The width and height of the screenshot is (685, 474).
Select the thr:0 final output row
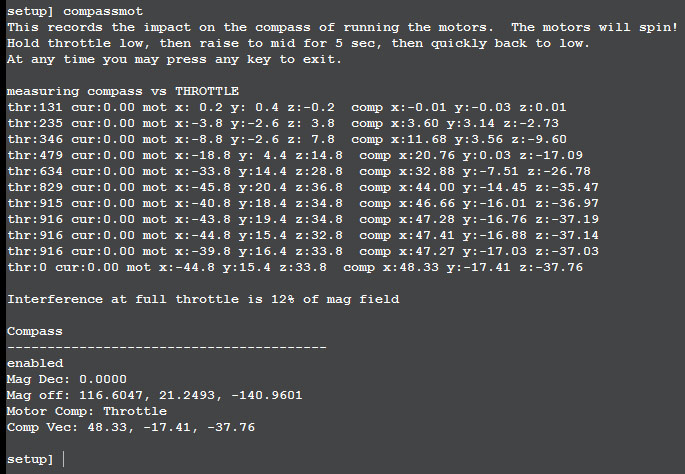[x=295, y=267]
